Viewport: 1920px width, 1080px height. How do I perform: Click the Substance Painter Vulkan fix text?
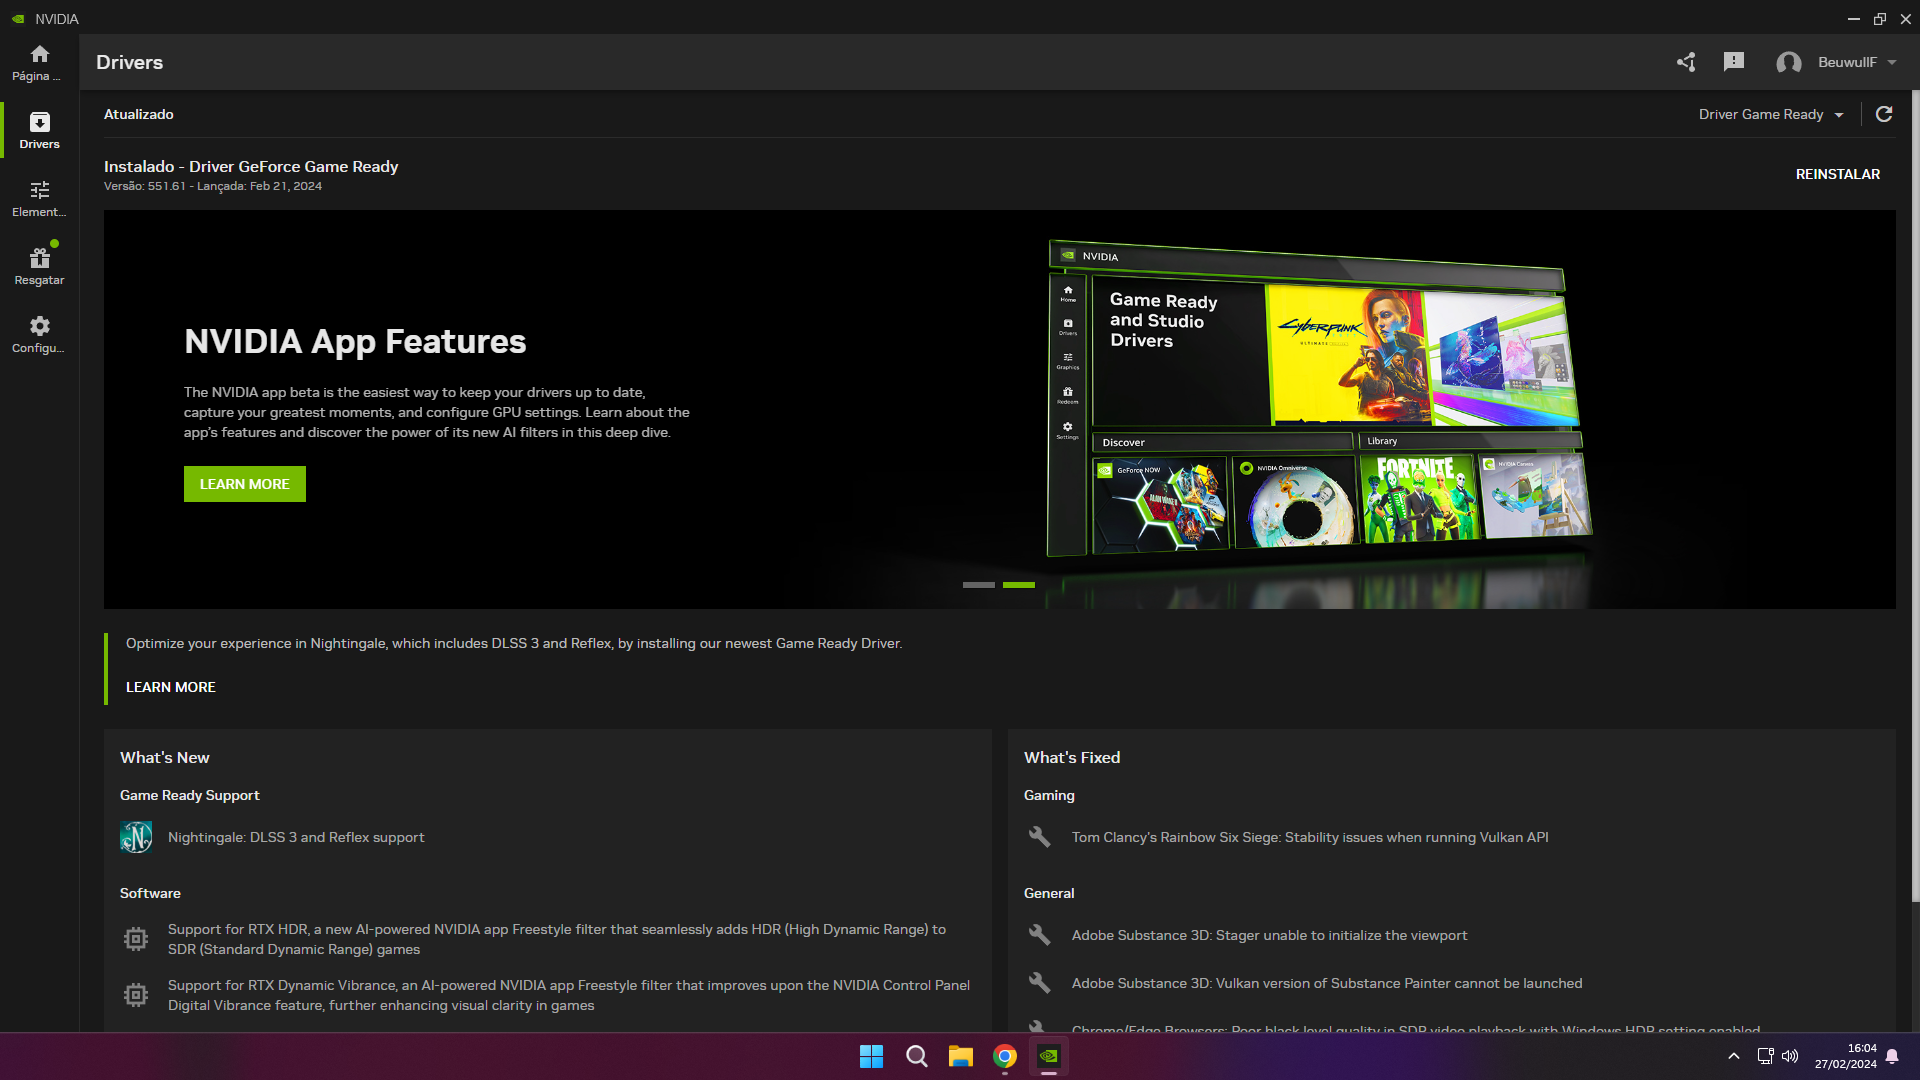[1327, 983]
